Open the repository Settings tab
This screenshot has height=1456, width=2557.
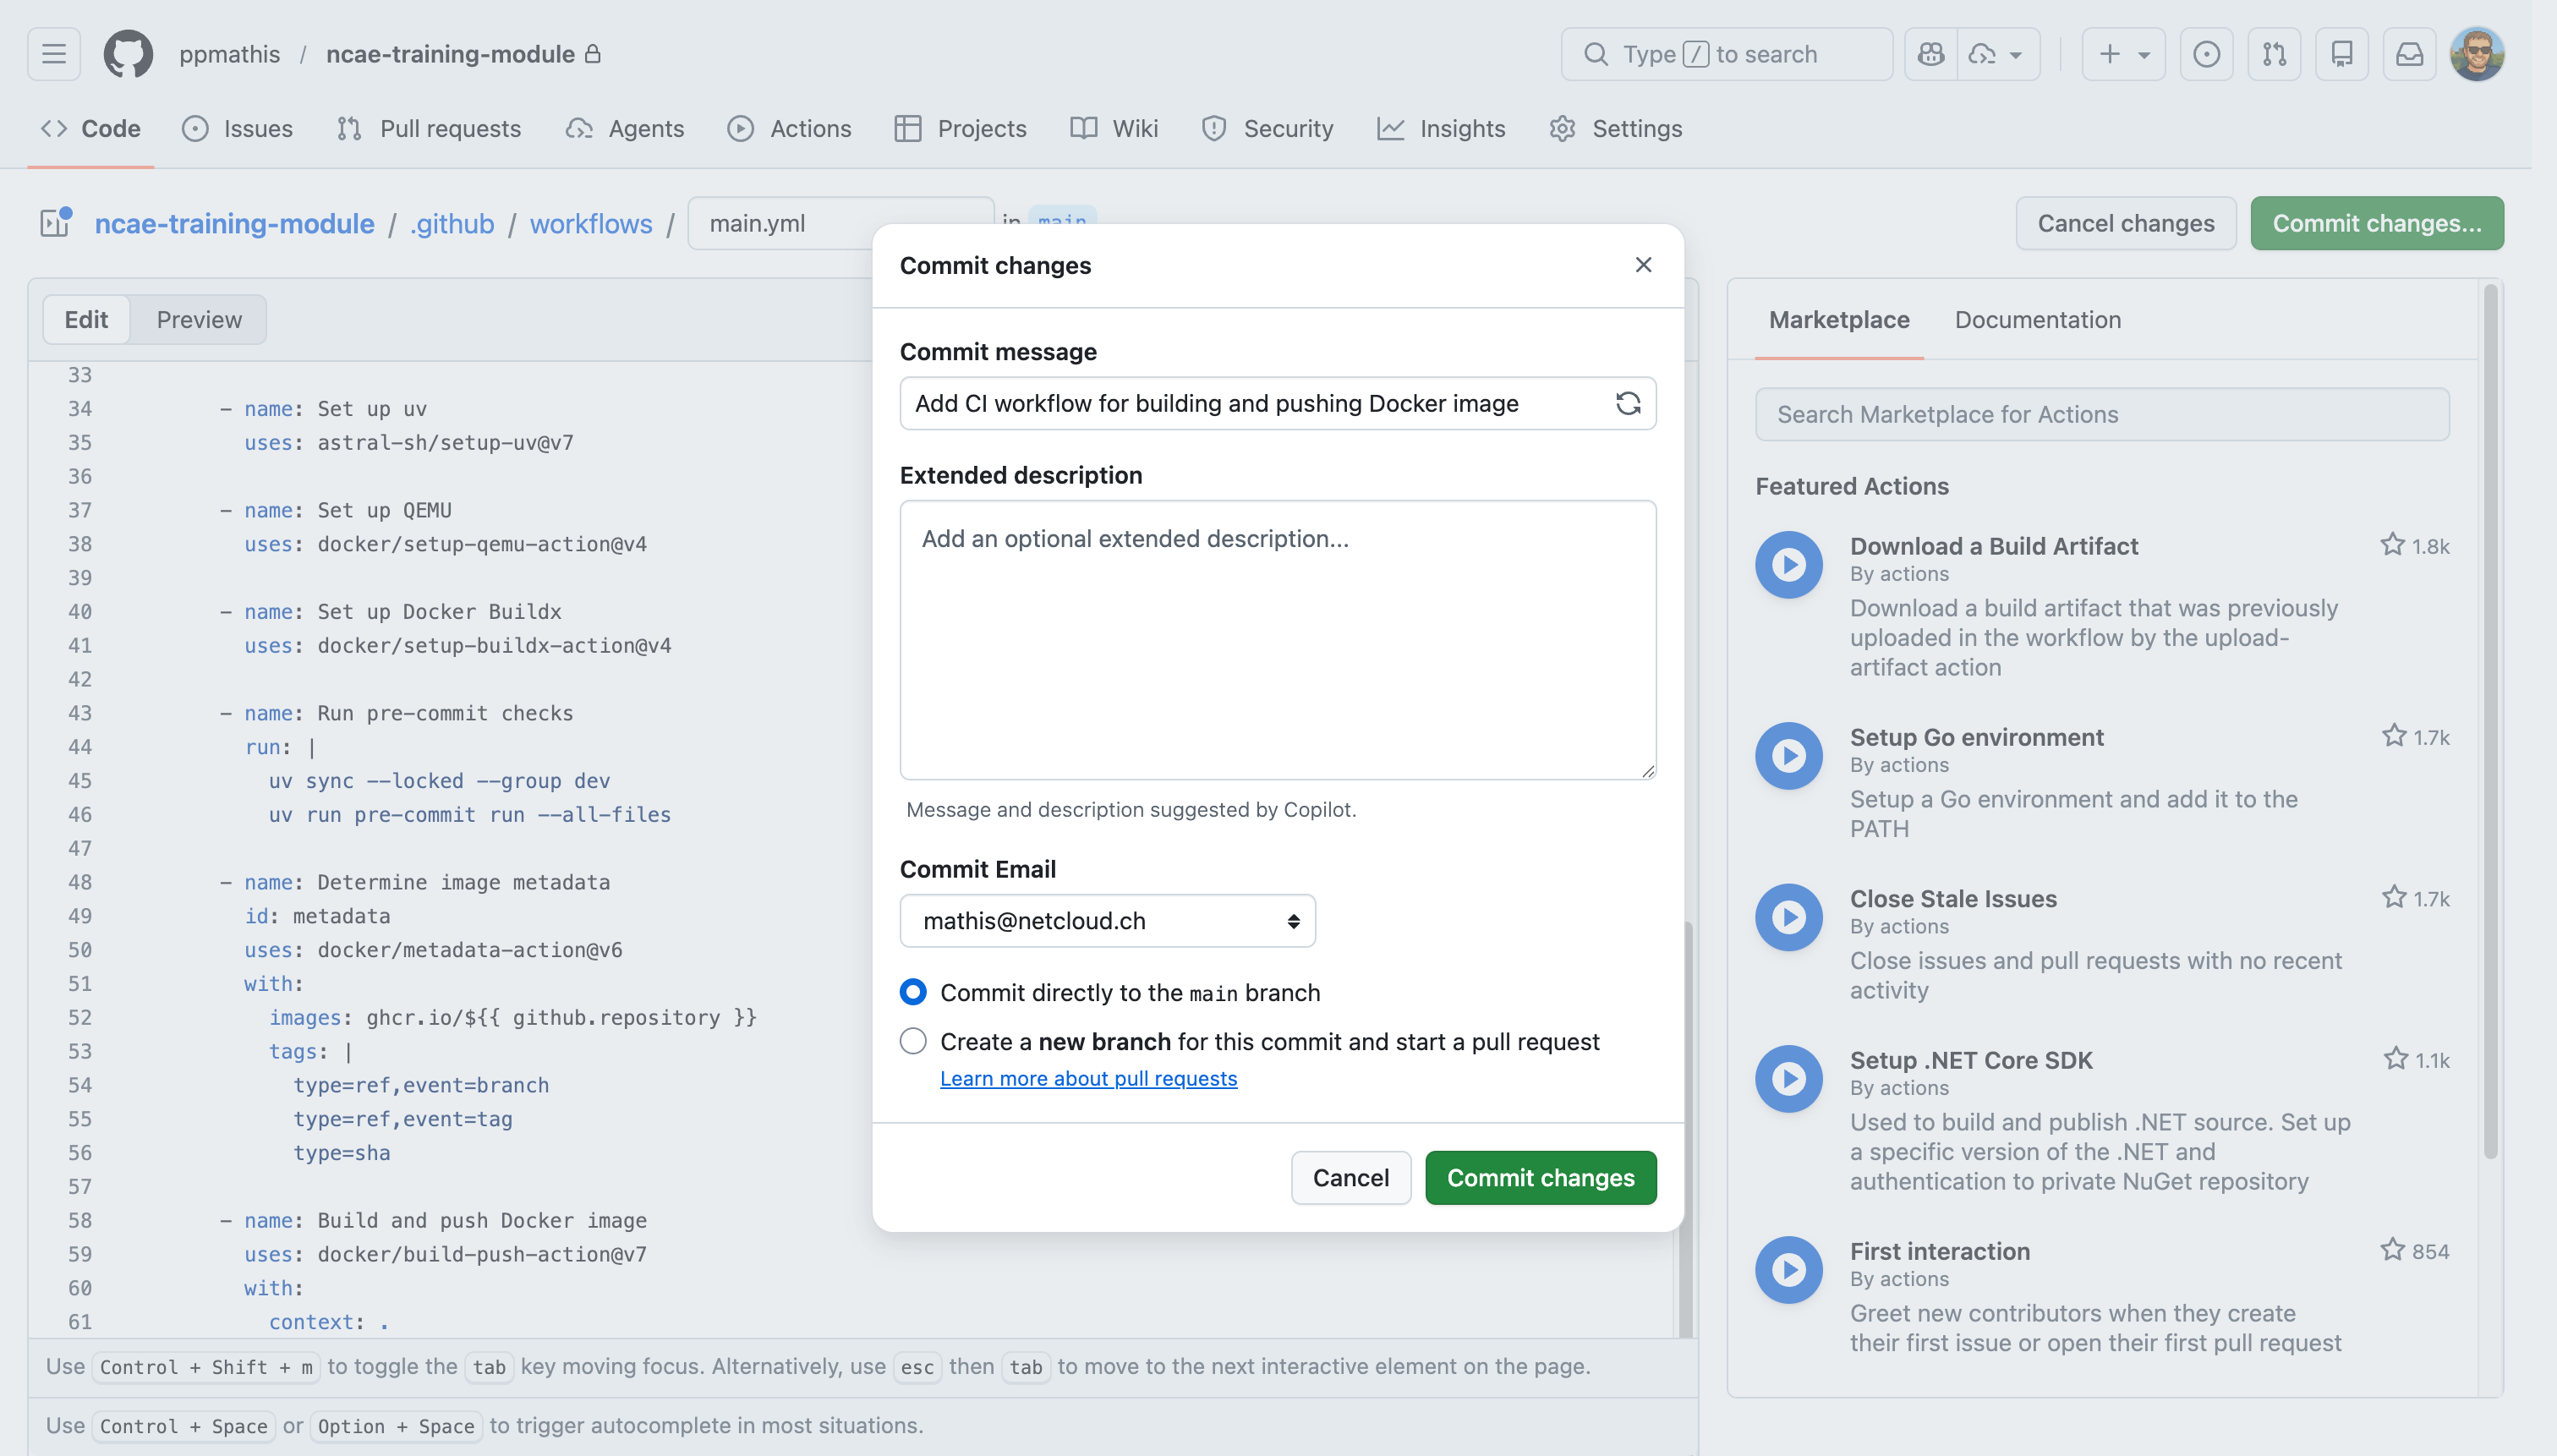pyautogui.click(x=1615, y=128)
